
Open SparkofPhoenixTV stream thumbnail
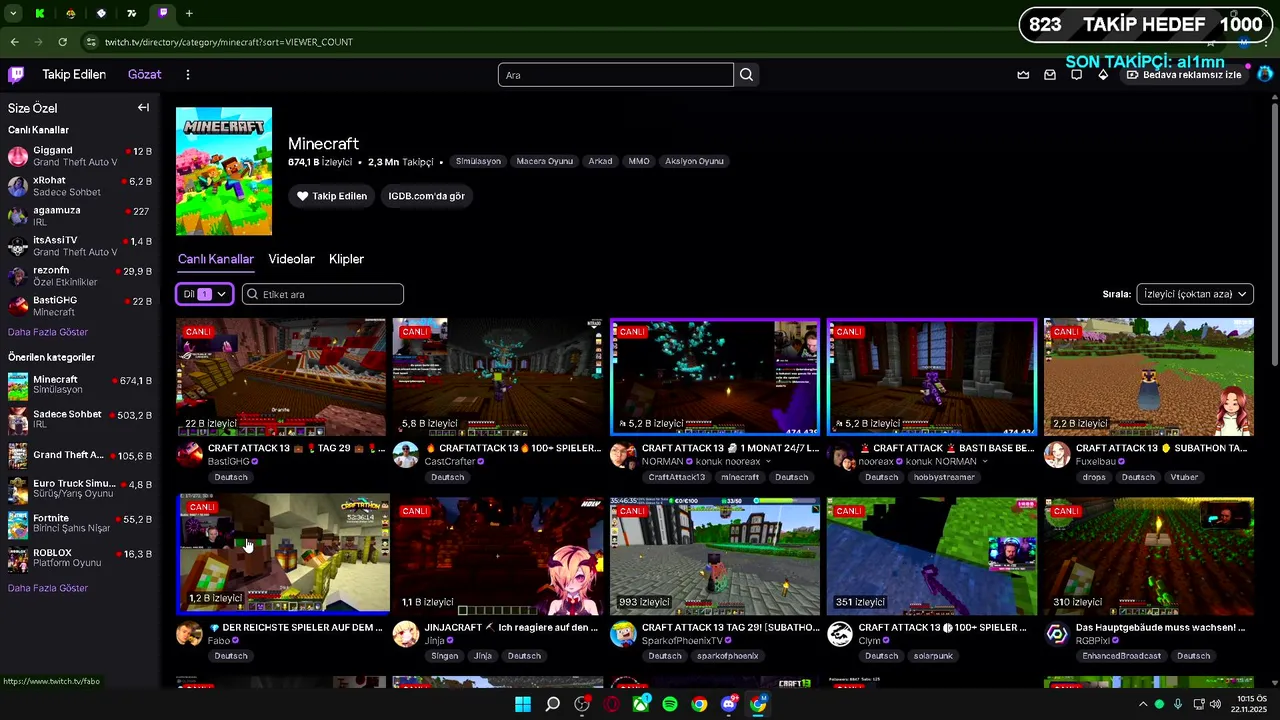pyautogui.click(x=715, y=556)
